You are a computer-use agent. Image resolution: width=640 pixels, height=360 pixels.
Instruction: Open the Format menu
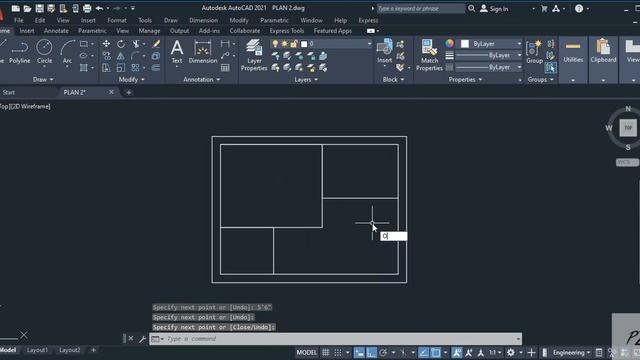click(117, 20)
